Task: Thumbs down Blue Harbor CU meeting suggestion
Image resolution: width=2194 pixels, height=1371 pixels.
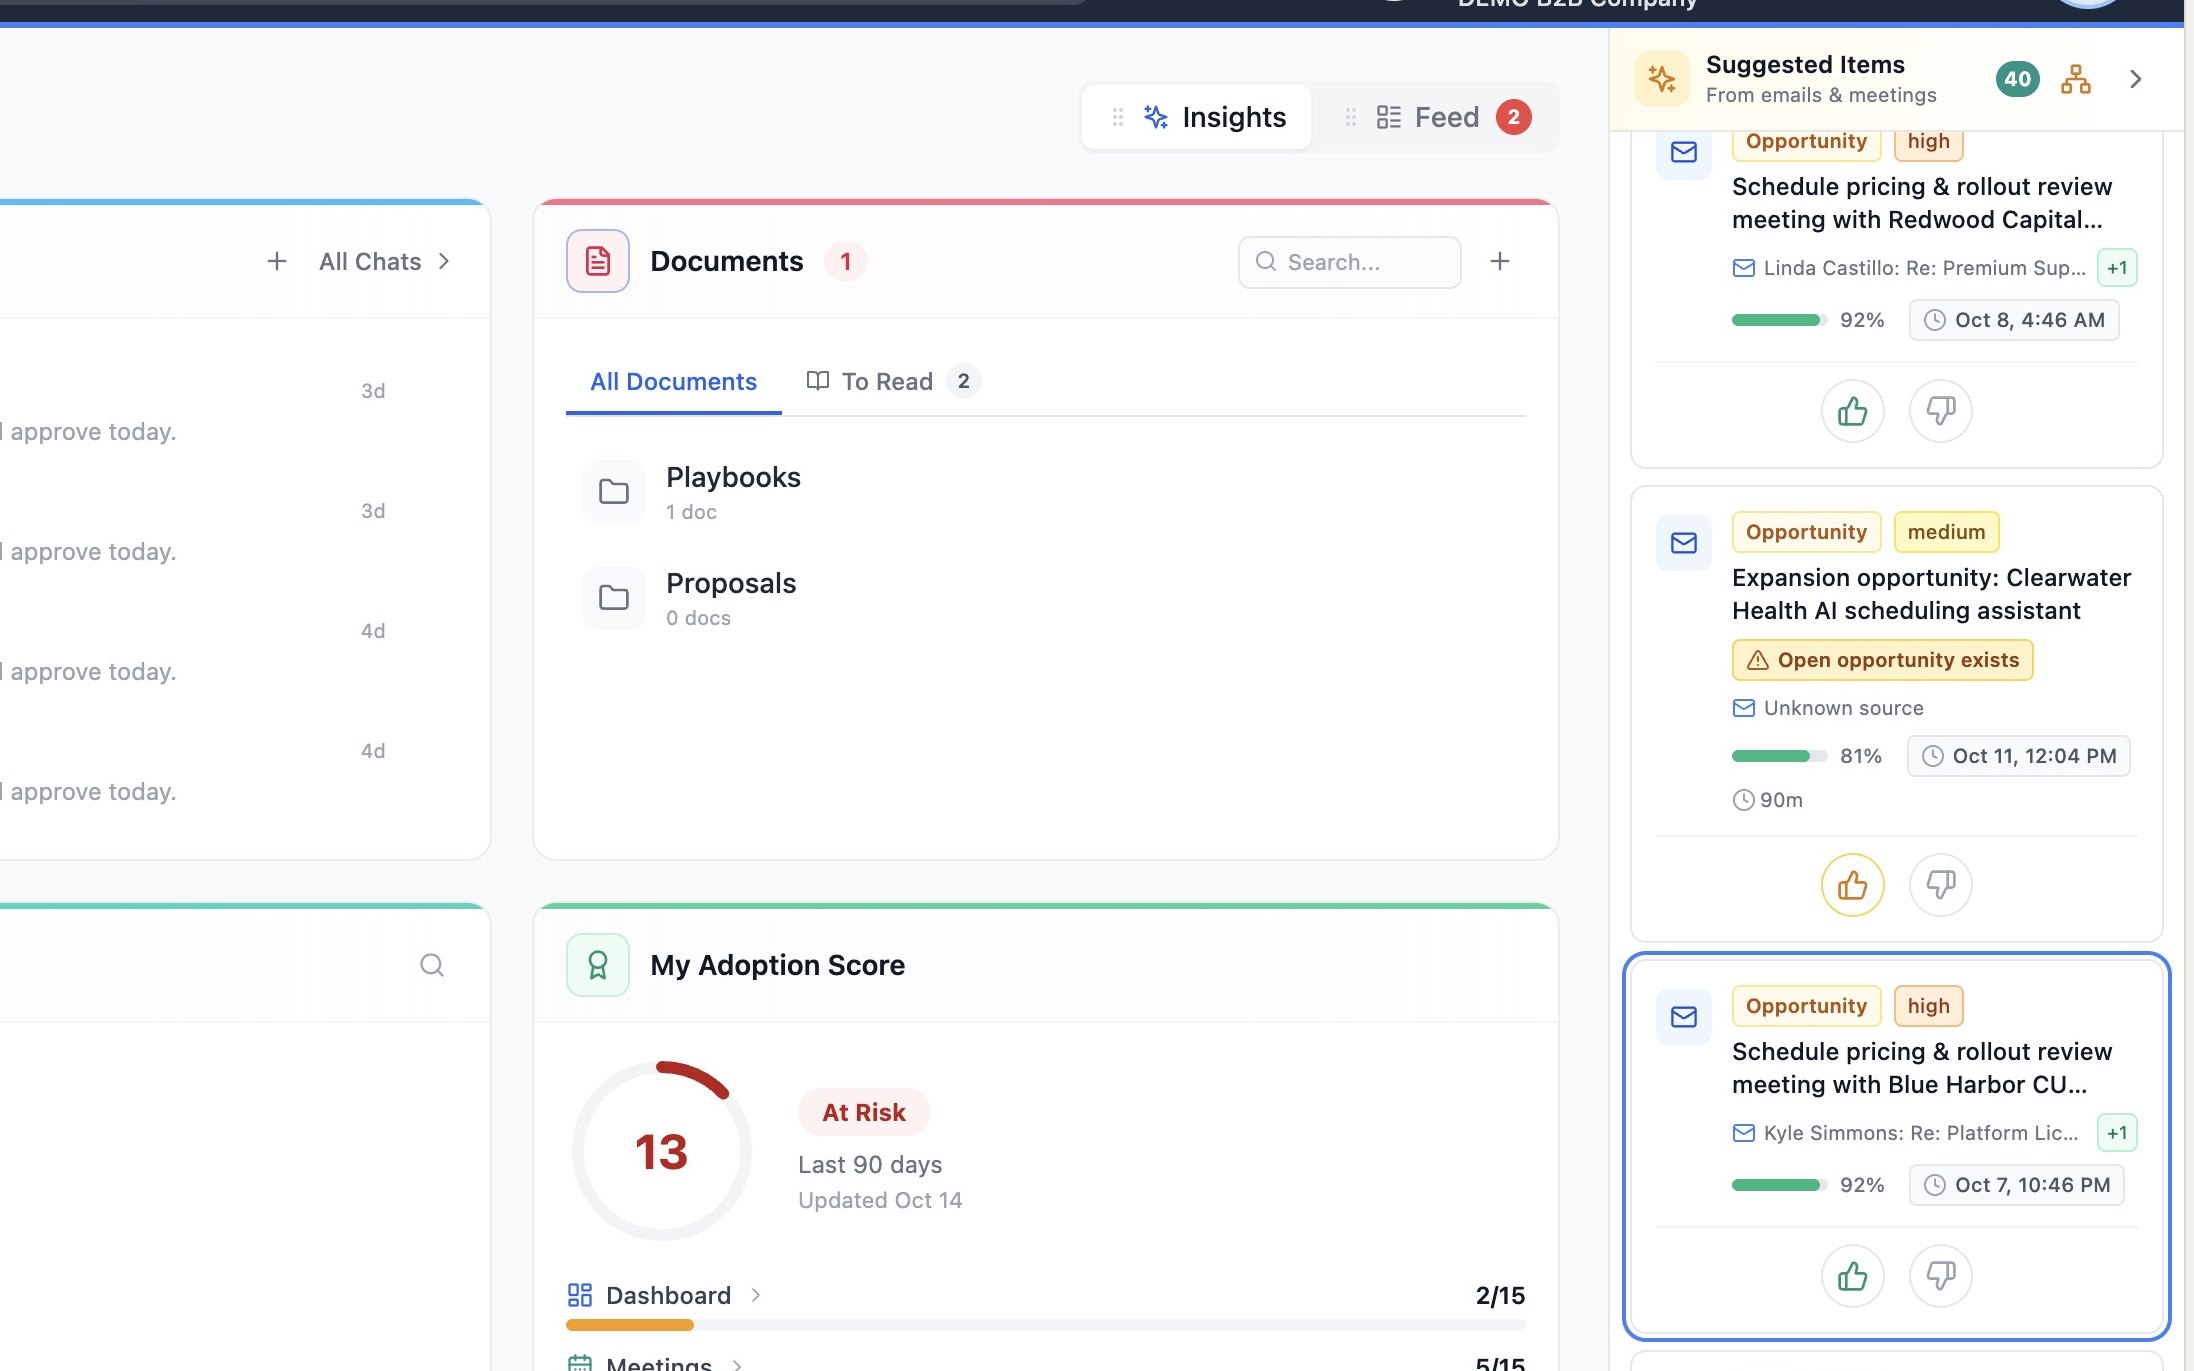Action: [1940, 1276]
